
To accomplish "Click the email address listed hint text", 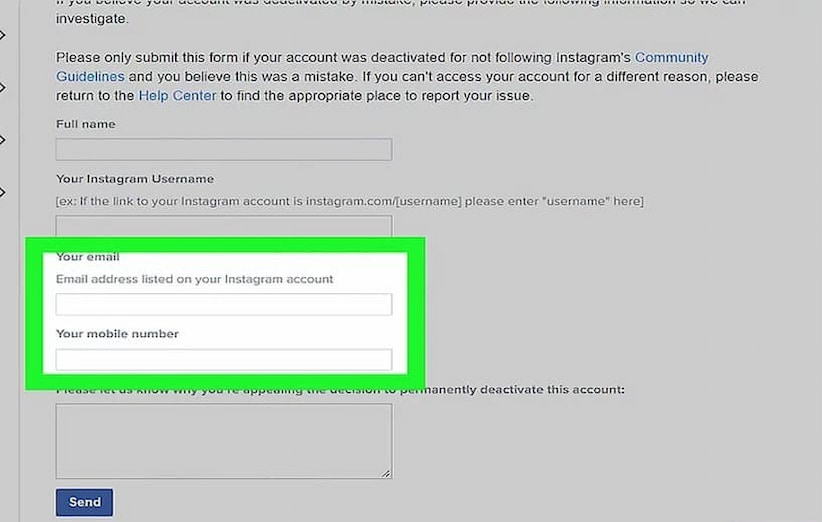I will (x=195, y=279).
